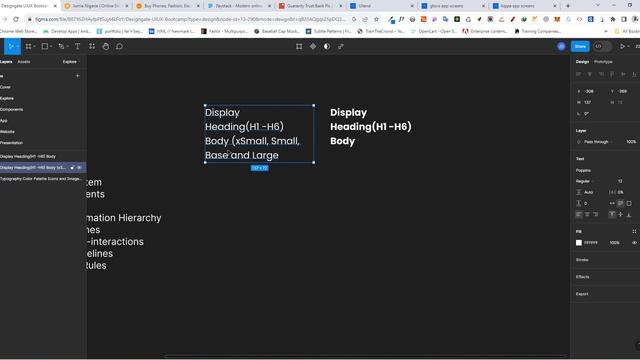
Task: Select the Typography Color Palette layer
Action: 41,179
